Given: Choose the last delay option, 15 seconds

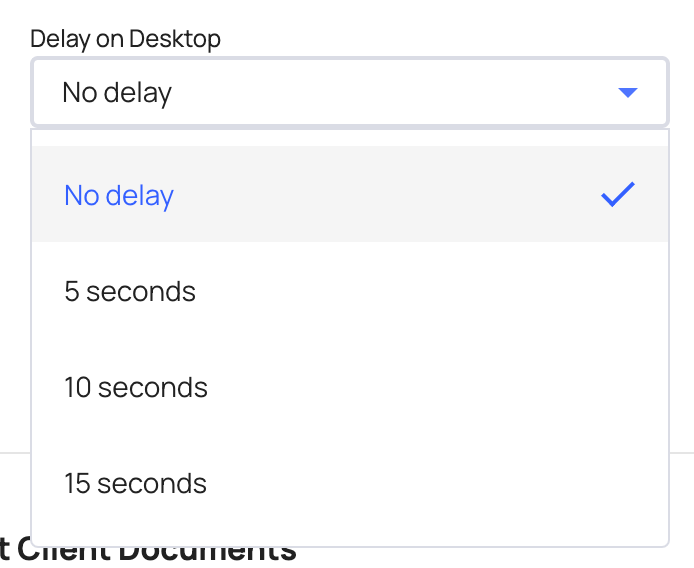Looking at the screenshot, I should click(x=136, y=483).
